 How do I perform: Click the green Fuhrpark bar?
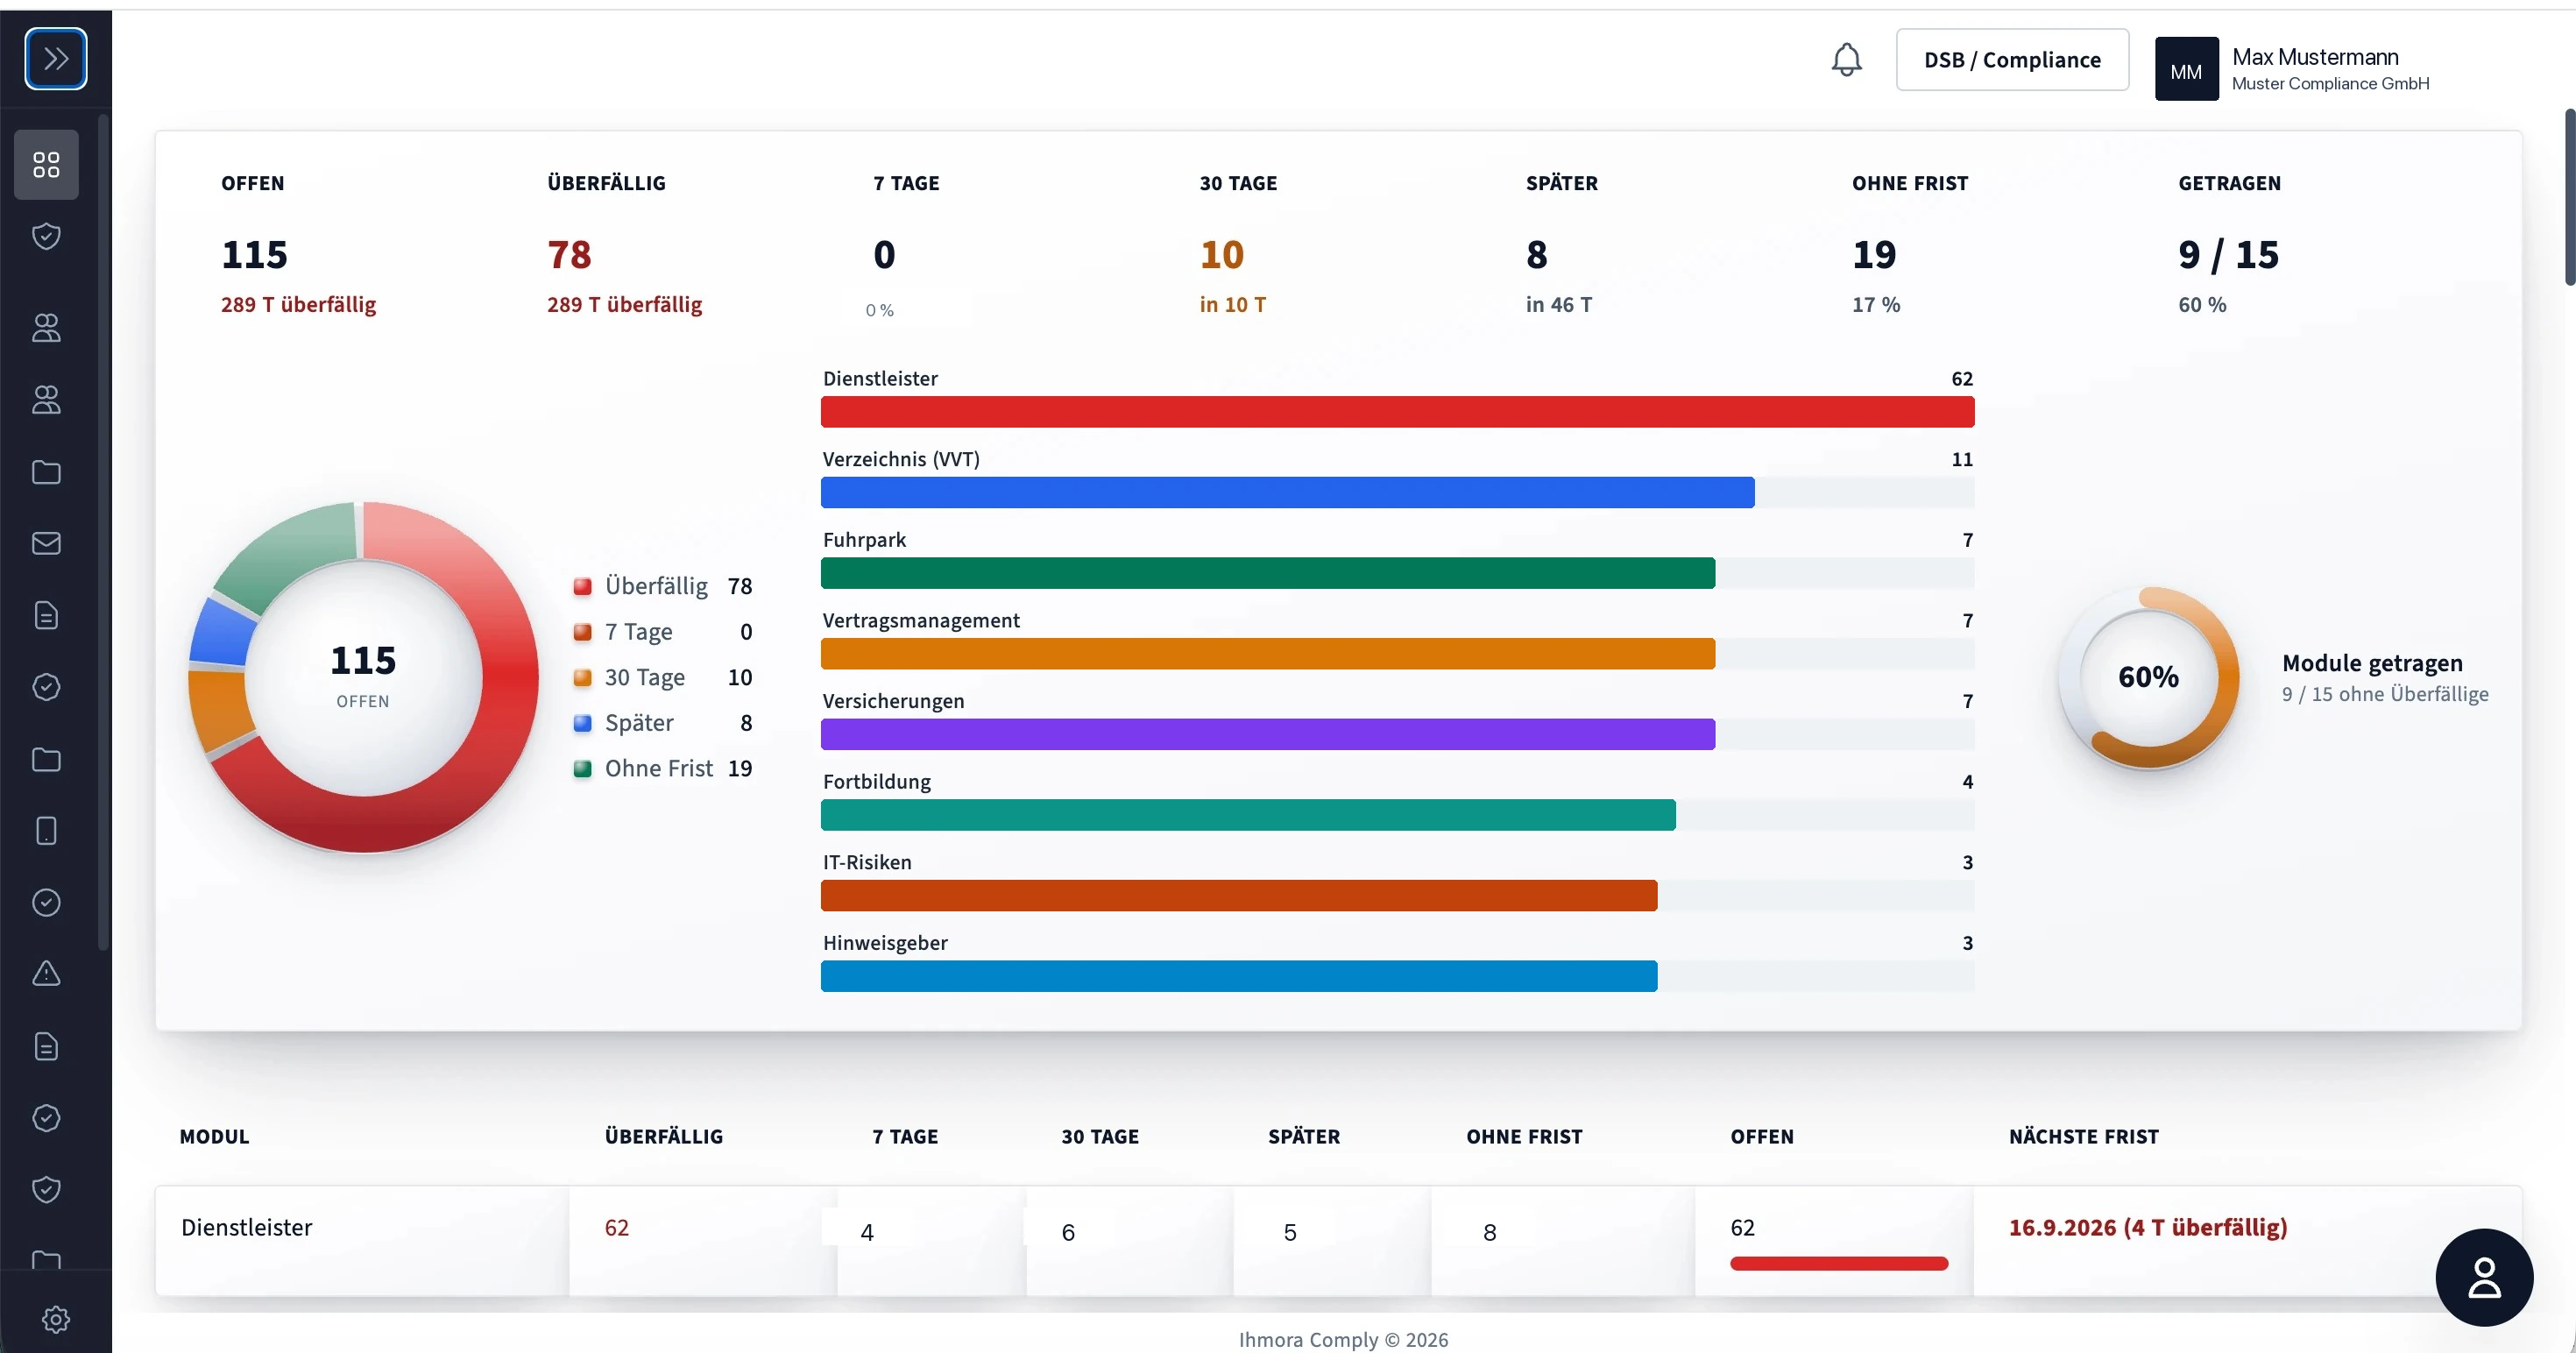click(x=1268, y=573)
